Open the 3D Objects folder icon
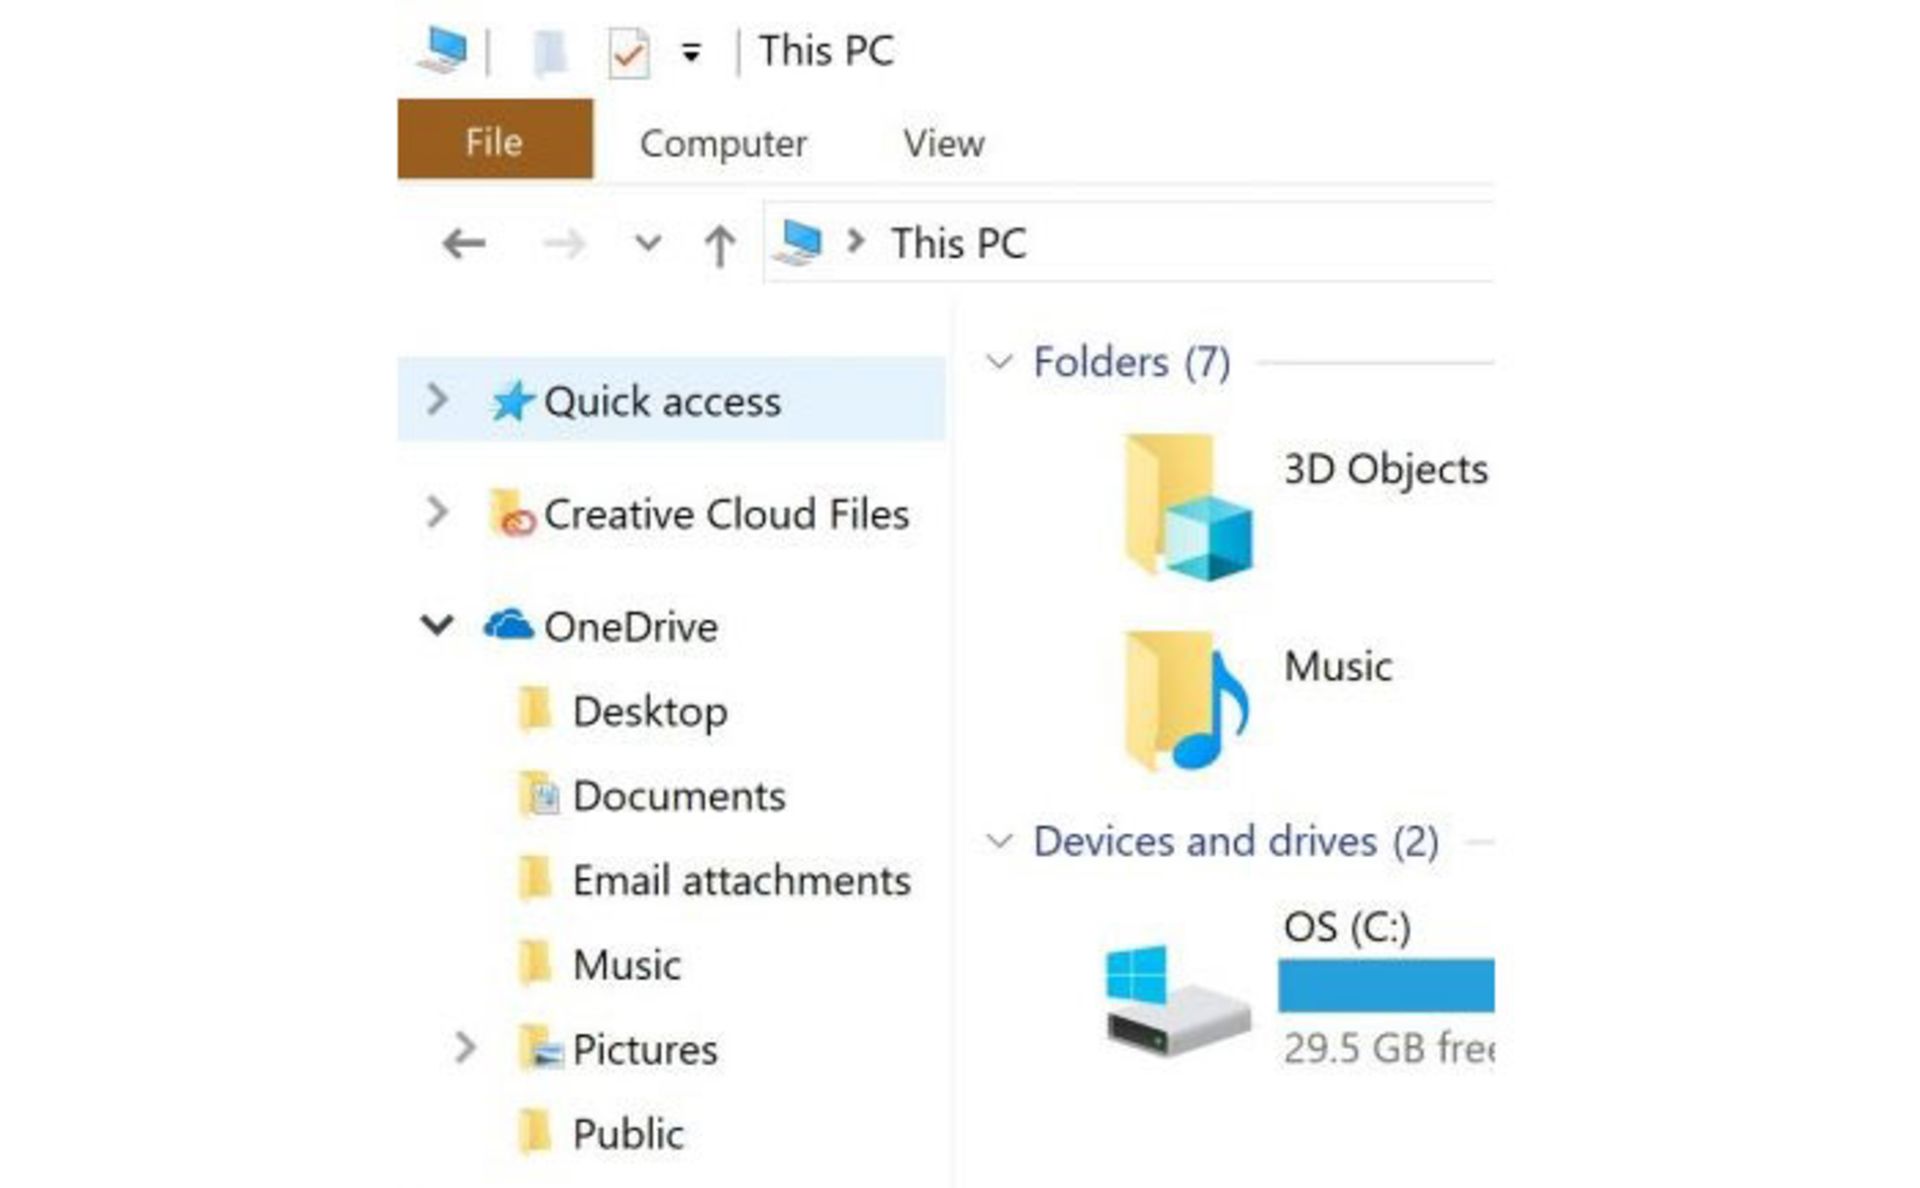Screen dimensions: 1920x1188 (x=1187, y=507)
